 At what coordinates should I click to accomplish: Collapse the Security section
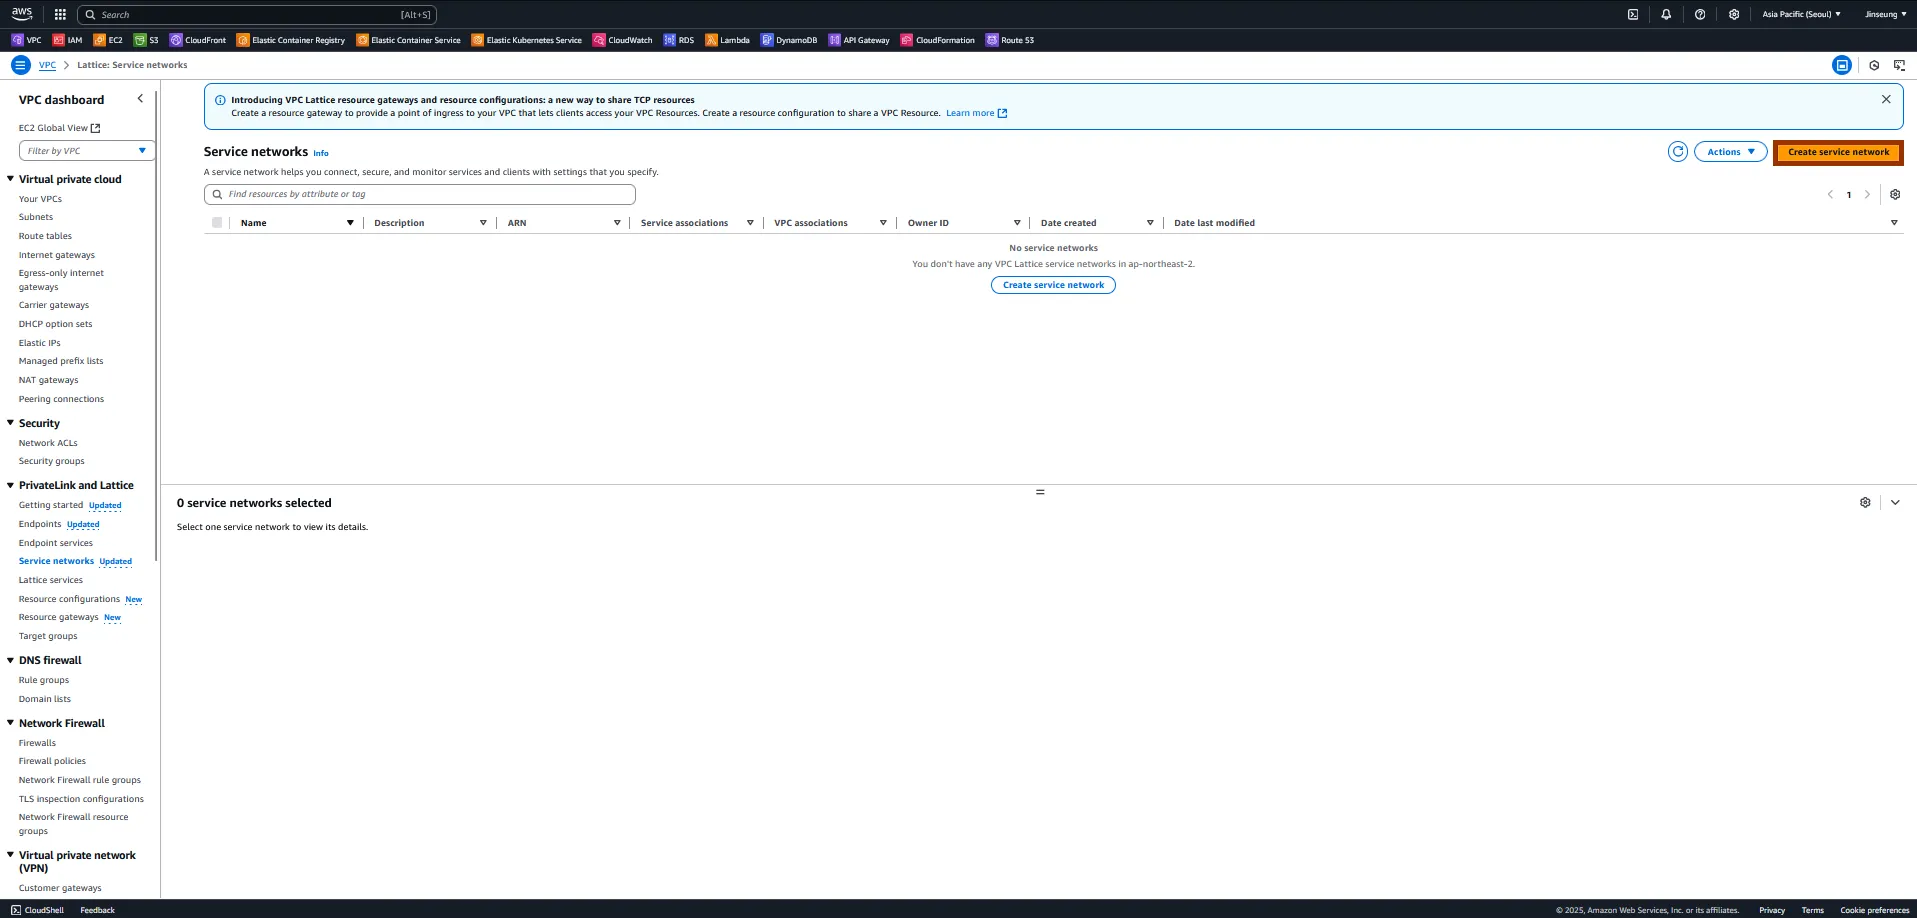click(x=10, y=423)
